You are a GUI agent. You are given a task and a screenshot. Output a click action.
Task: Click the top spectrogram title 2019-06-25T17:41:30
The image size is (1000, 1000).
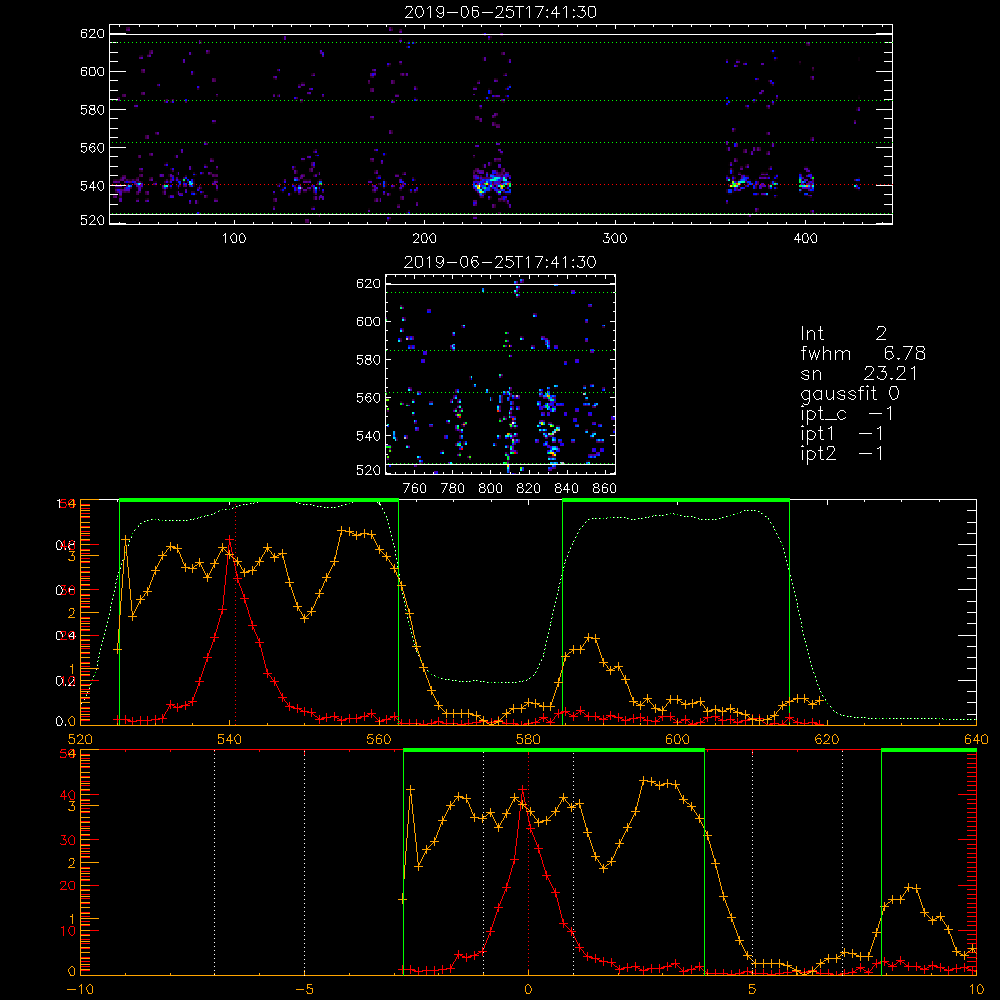pos(501,12)
